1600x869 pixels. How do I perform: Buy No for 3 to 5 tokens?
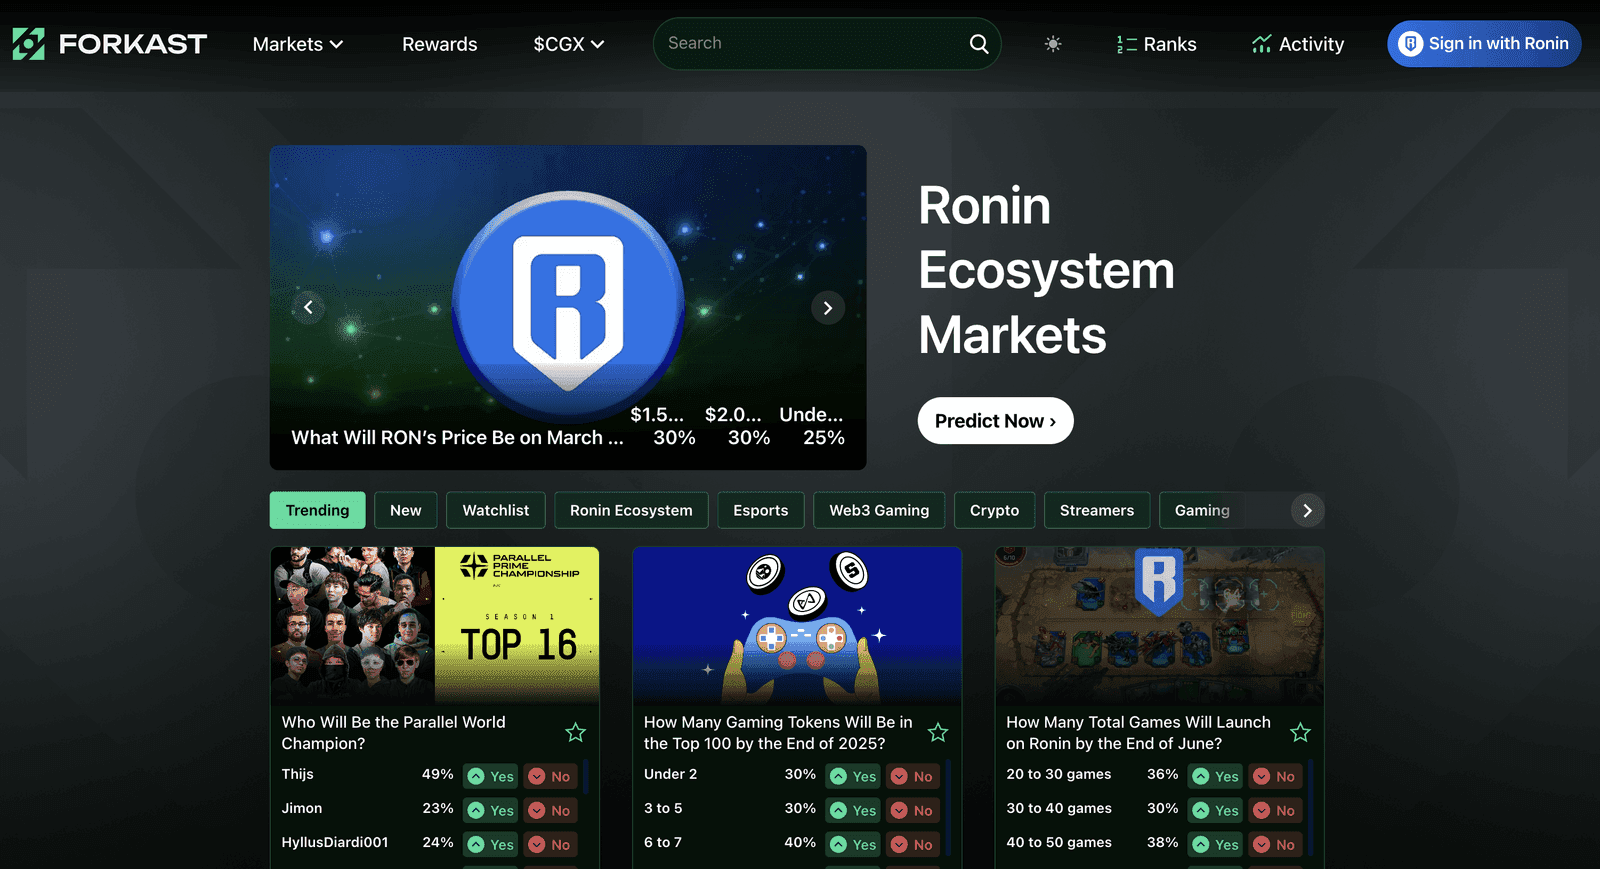point(912,810)
